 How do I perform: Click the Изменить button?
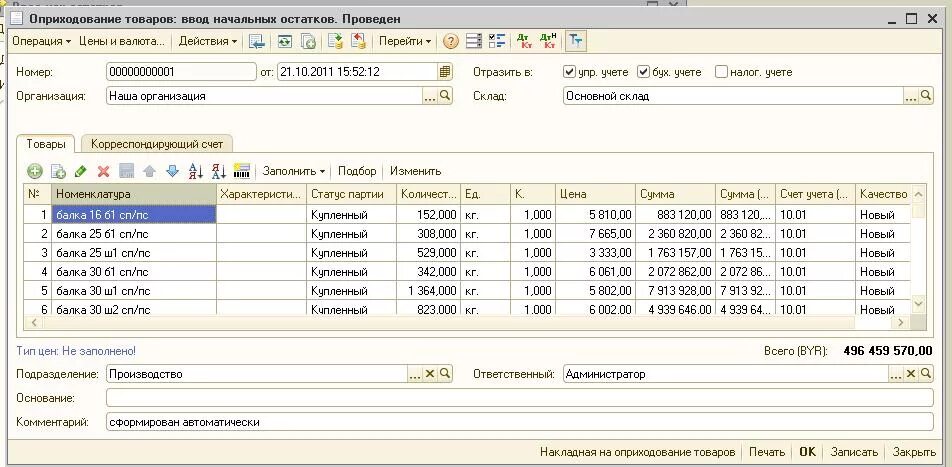coord(415,171)
